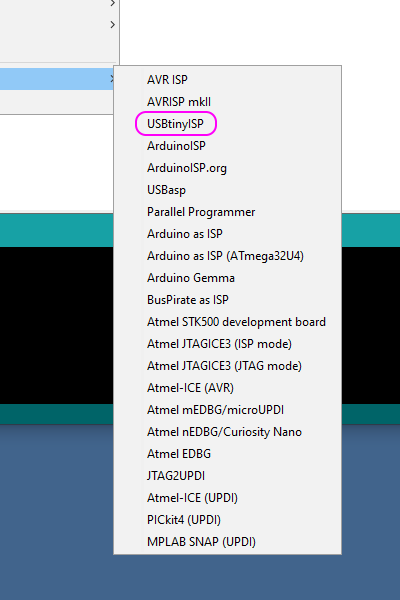The image size is (400, 600).
Task: Select AVR ISP programmer
Action: tap(227, 80)
